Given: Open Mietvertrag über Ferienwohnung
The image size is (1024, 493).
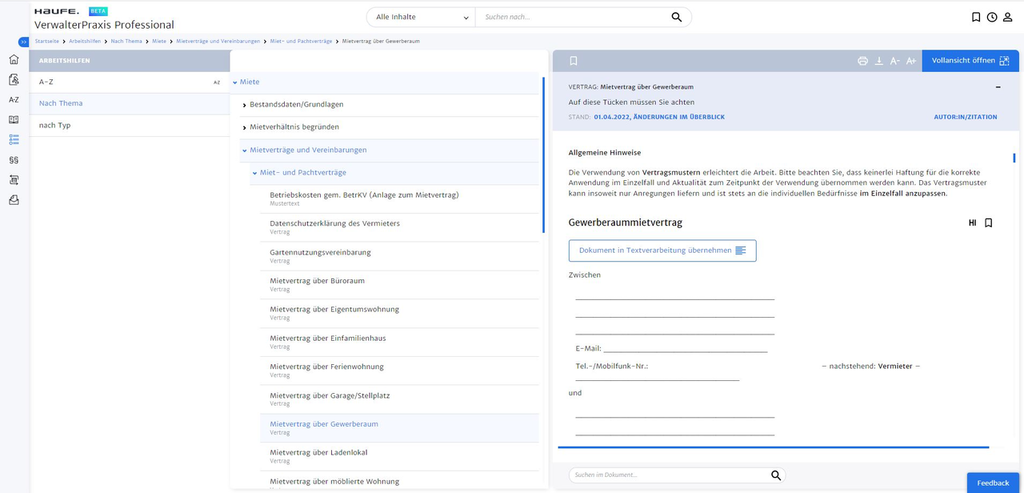Looking at the screenshot, I should [x=399, y=370].
